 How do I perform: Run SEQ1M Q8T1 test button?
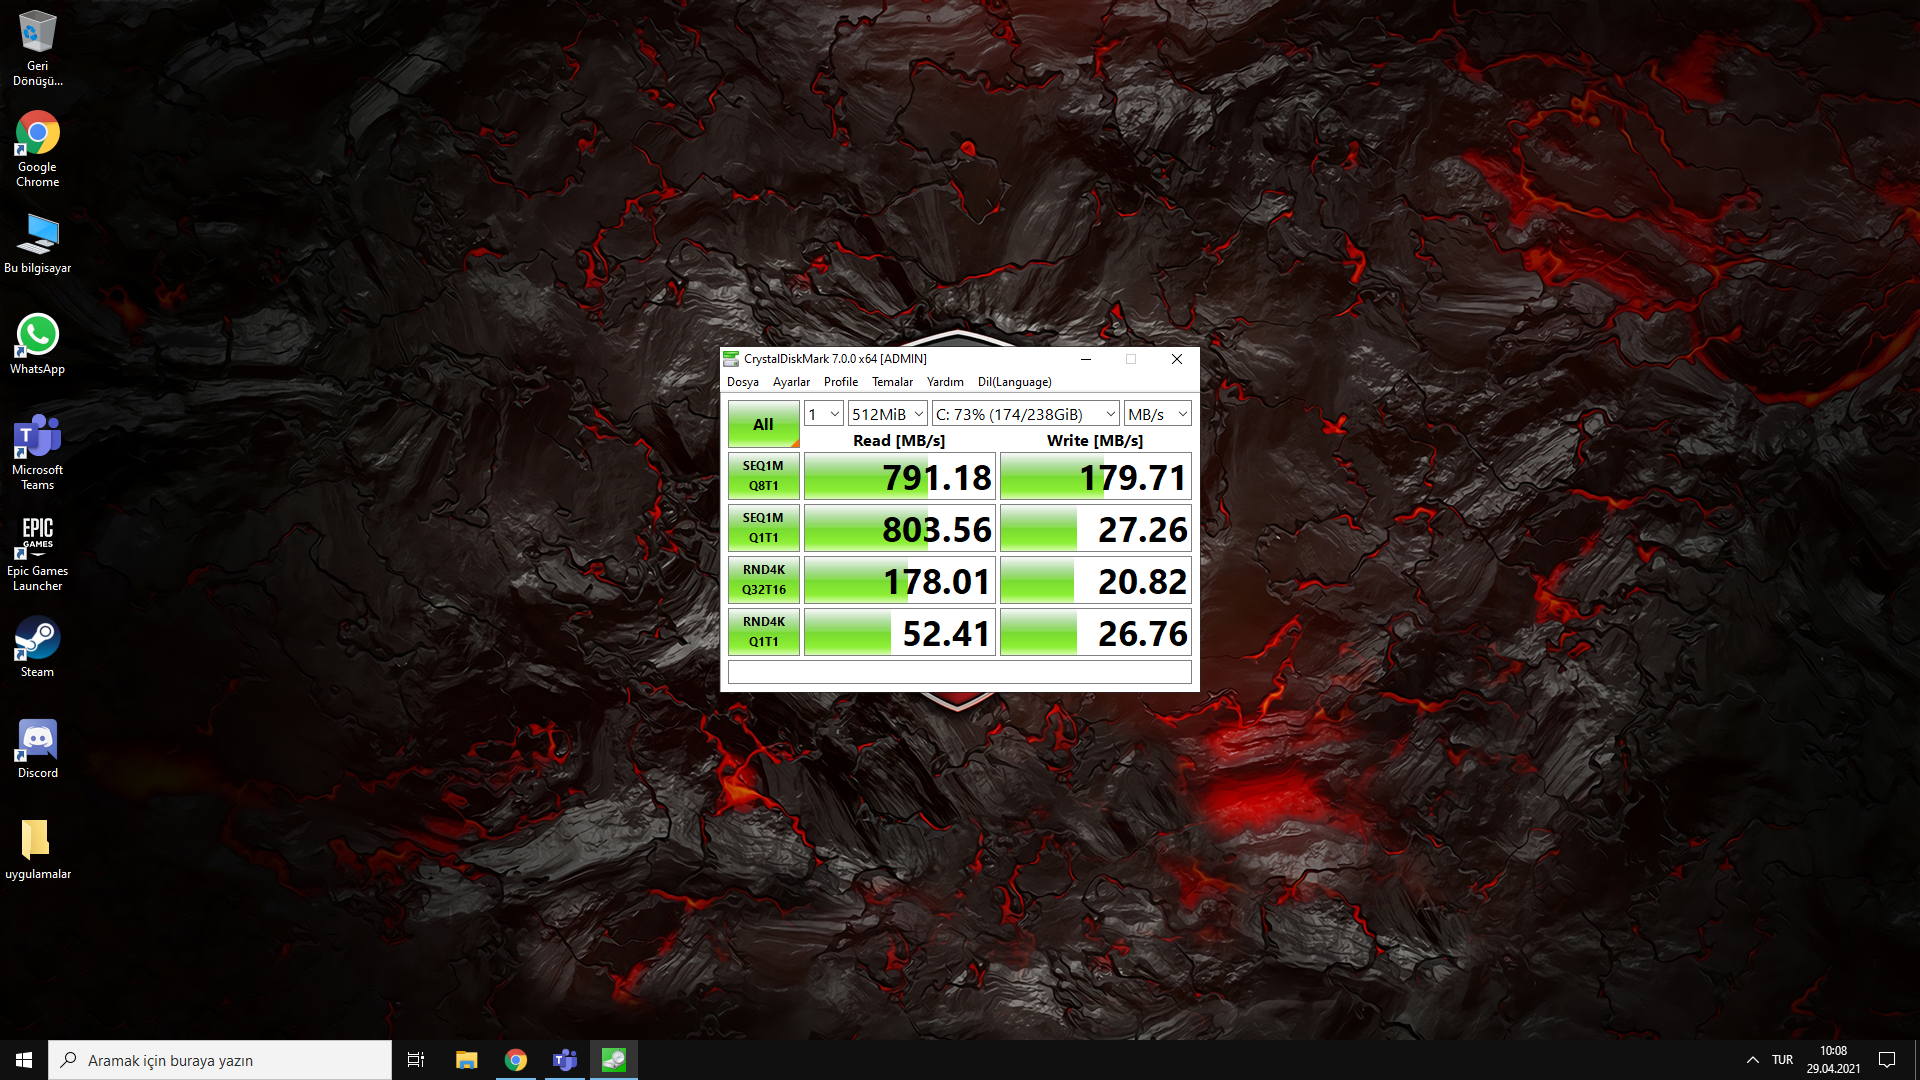[763, 476]
